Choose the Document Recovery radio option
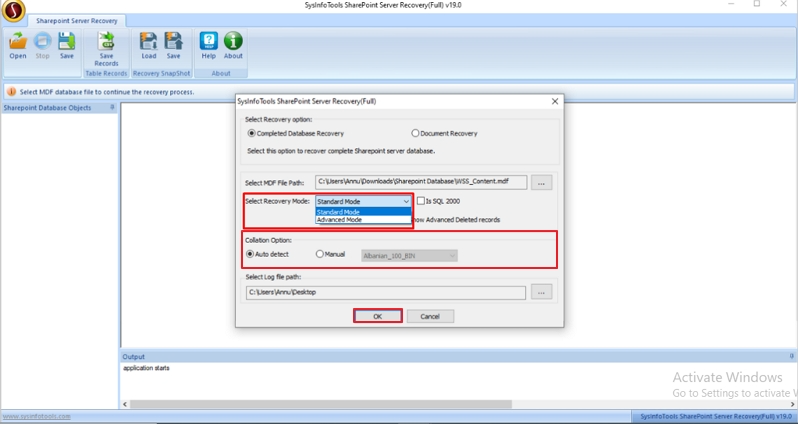798x424 pixels. 416,133
